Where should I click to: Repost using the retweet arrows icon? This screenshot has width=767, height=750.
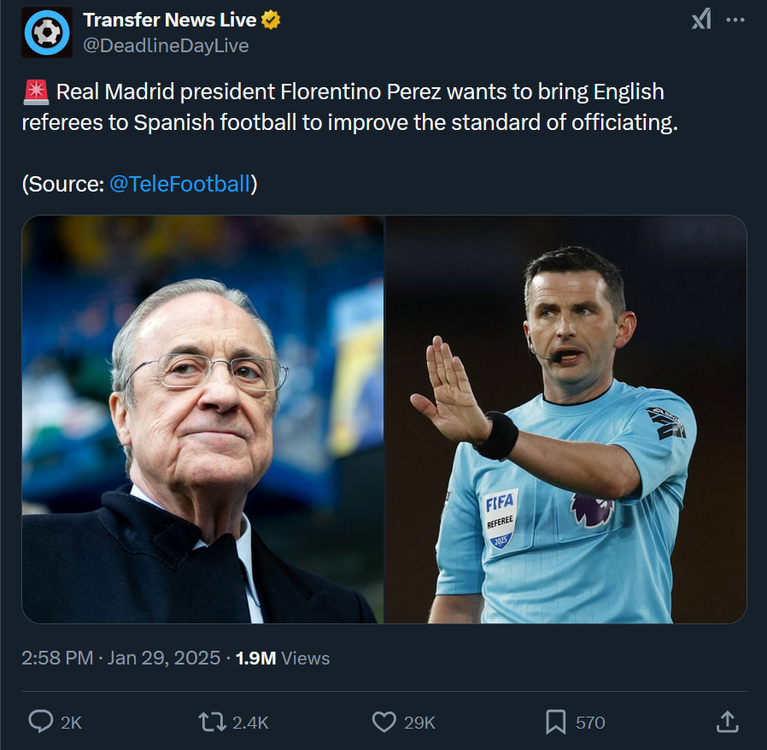212,722
